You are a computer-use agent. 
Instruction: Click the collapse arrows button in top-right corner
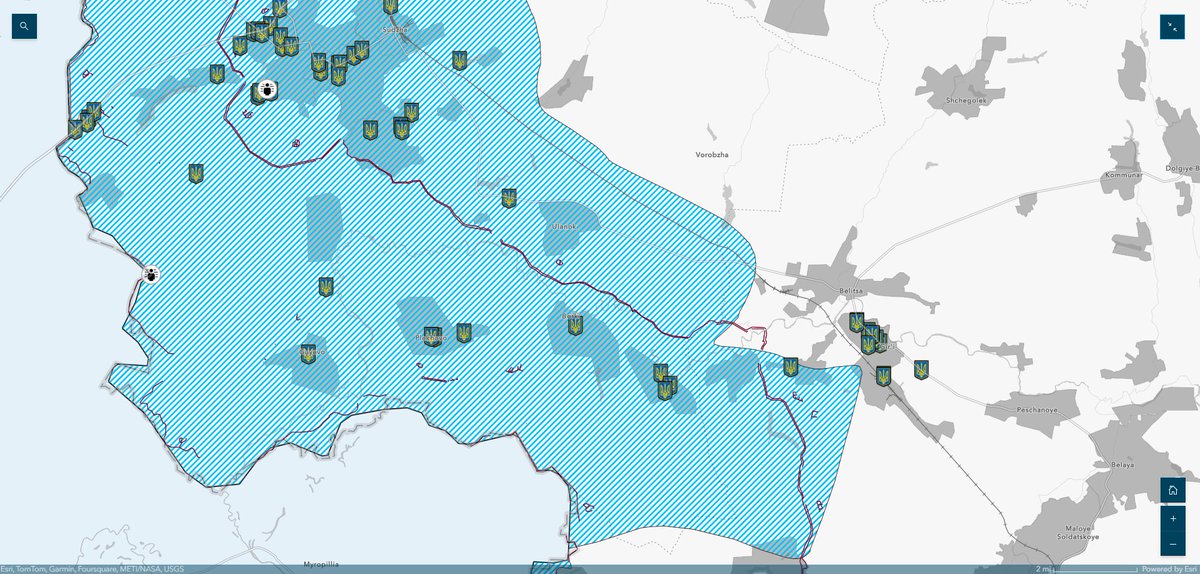coord(1172,26)
